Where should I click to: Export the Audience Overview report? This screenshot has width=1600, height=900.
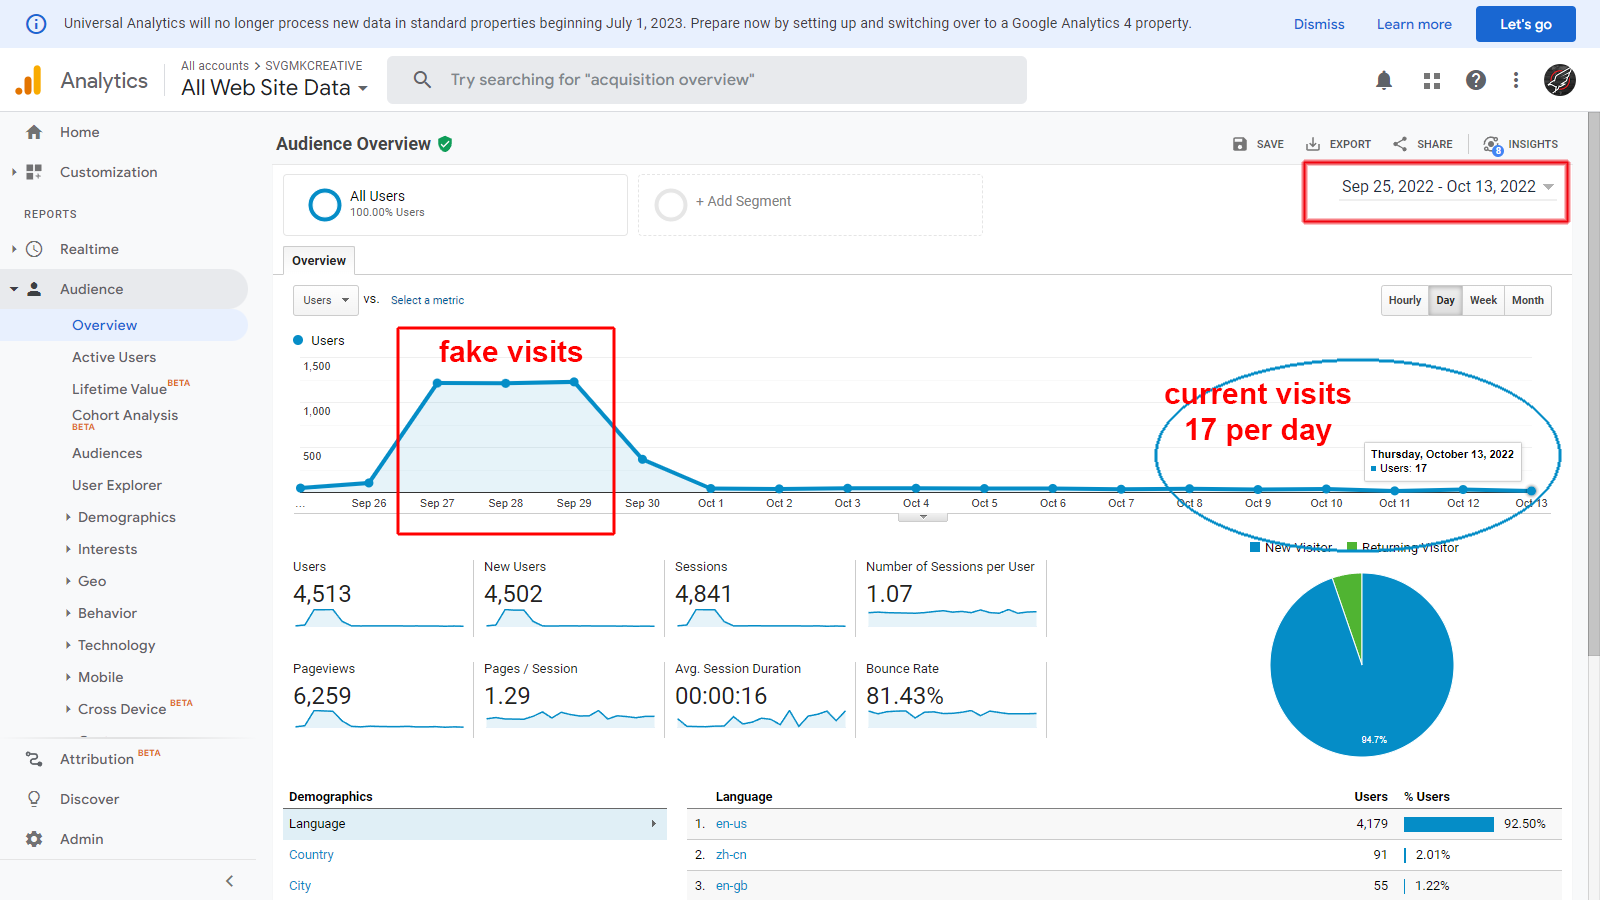click(x=1338, y=144)
